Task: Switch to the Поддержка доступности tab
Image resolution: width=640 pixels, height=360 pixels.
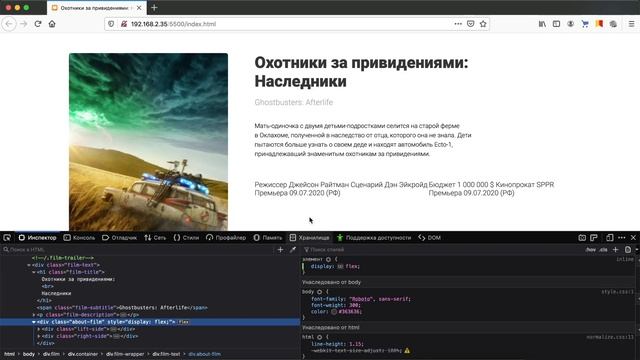Action: (374, 238)
